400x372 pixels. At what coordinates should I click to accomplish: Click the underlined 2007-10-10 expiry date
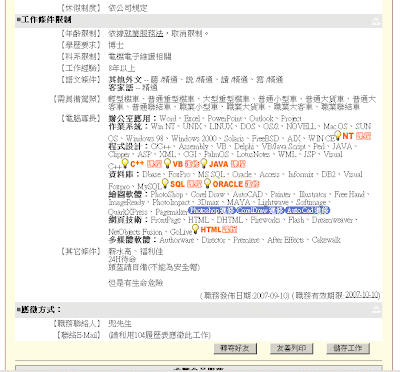[x=362, y=295]
